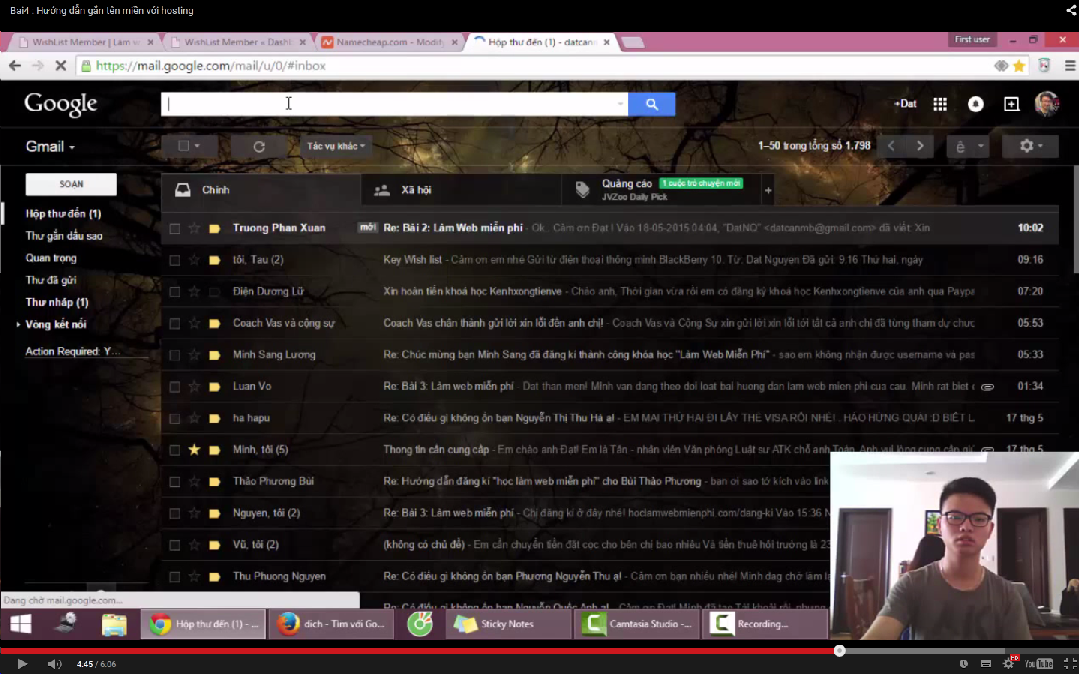Go to next page of emails
1080x675 pixels.
920,146
